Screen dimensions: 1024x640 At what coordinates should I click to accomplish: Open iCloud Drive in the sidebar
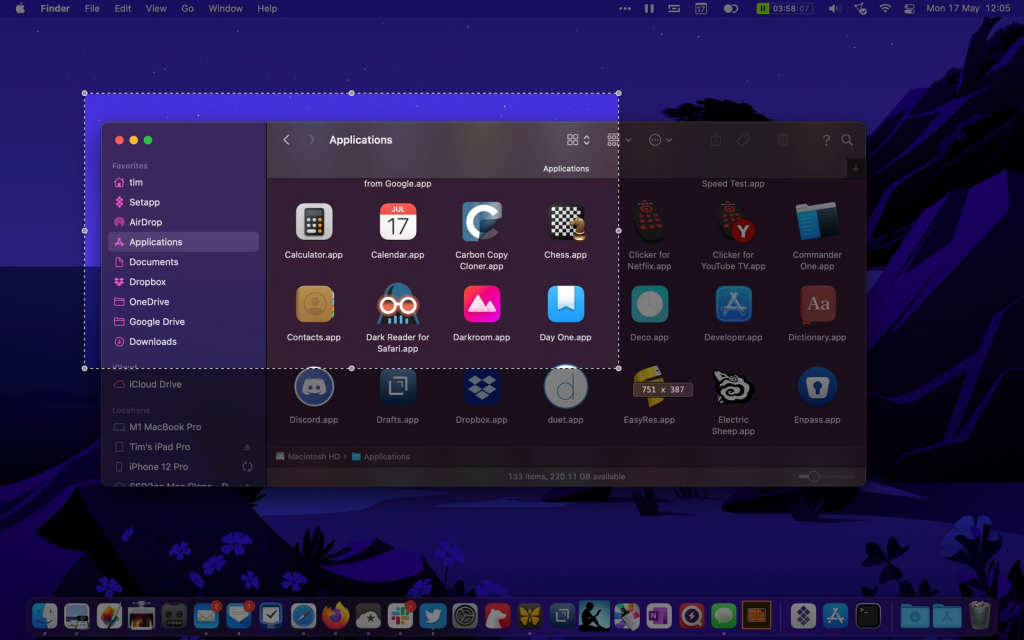point(184,384)
